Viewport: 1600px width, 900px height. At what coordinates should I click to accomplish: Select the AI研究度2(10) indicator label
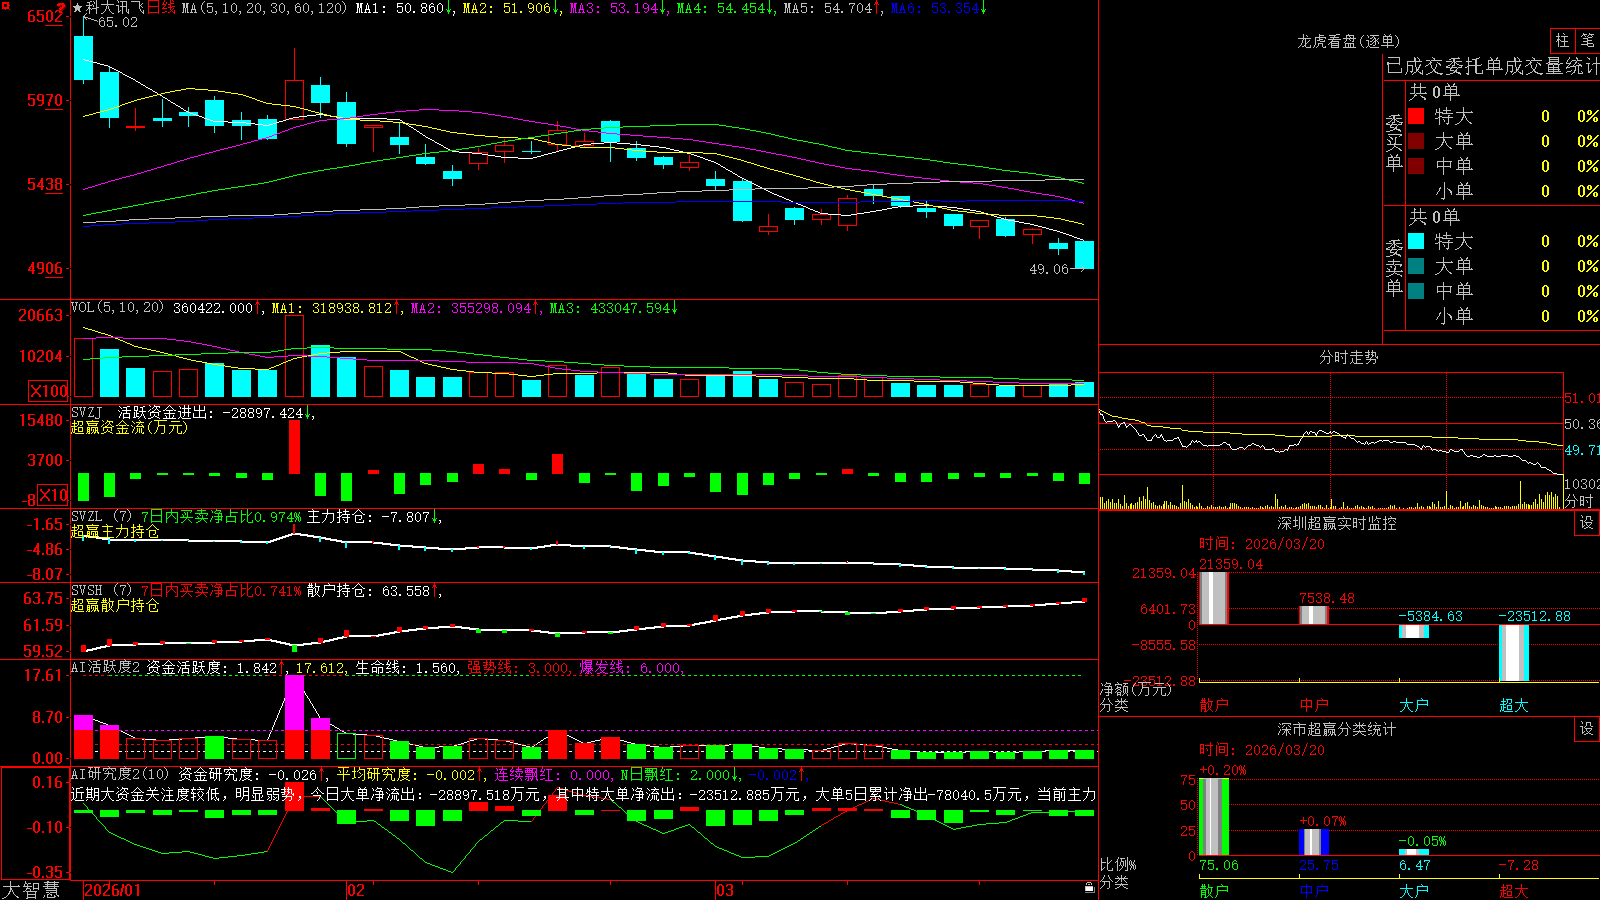click(120, 774)
